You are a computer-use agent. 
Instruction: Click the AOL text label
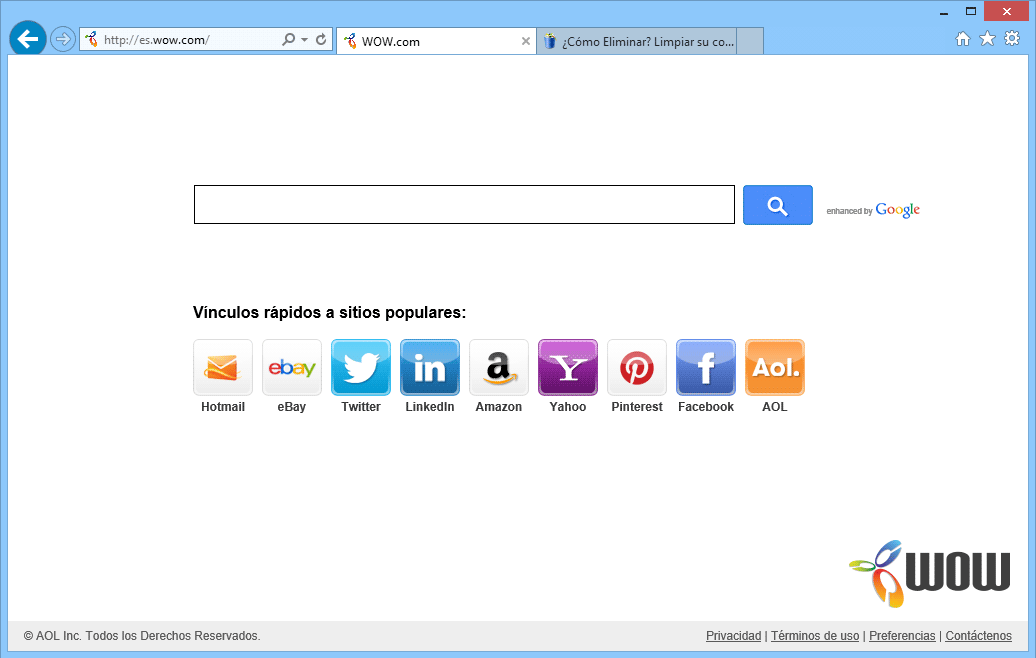tap(775, 407)
